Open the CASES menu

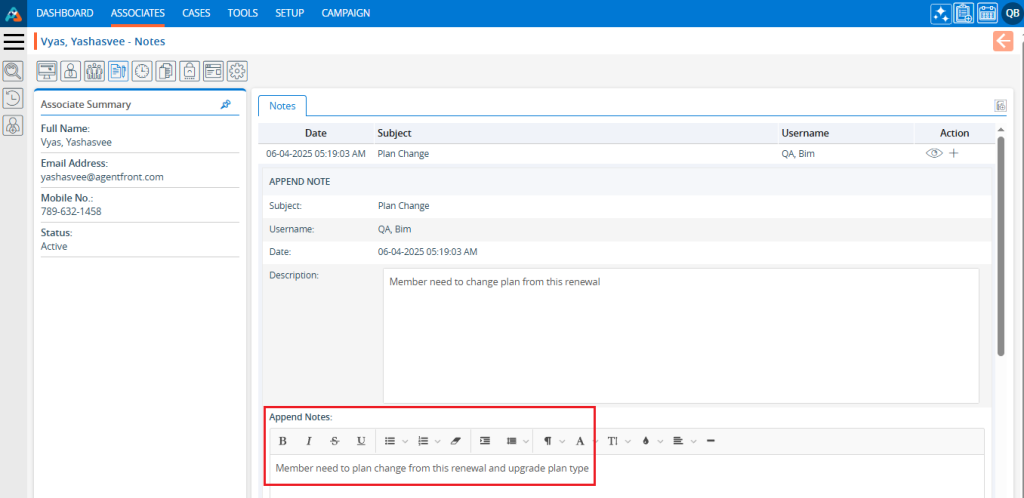coord(196,13)
